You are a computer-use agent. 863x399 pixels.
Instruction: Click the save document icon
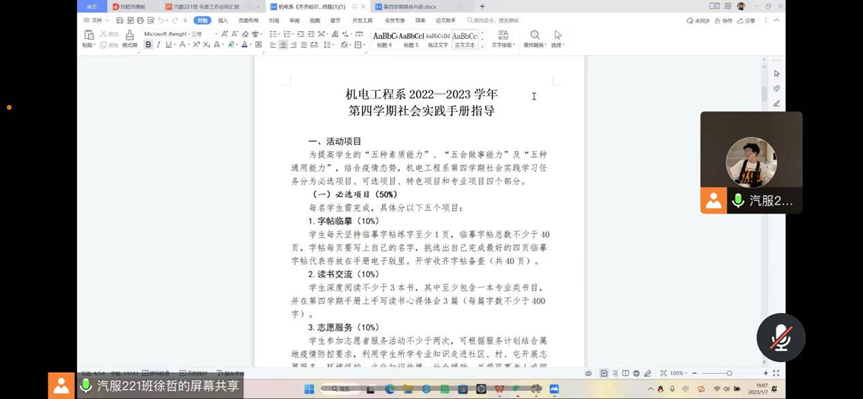click(119, 20)
